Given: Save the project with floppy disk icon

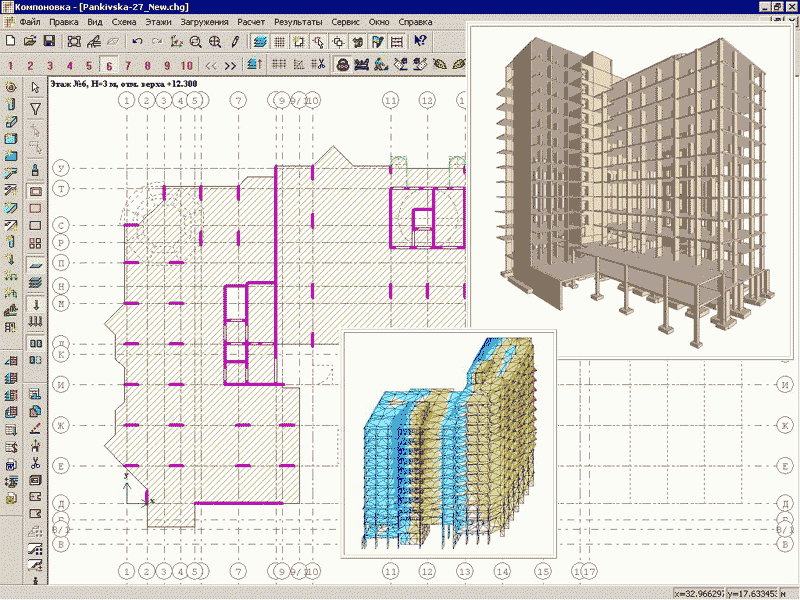Looking at the screenshot, I should click(x=49, y=41).
